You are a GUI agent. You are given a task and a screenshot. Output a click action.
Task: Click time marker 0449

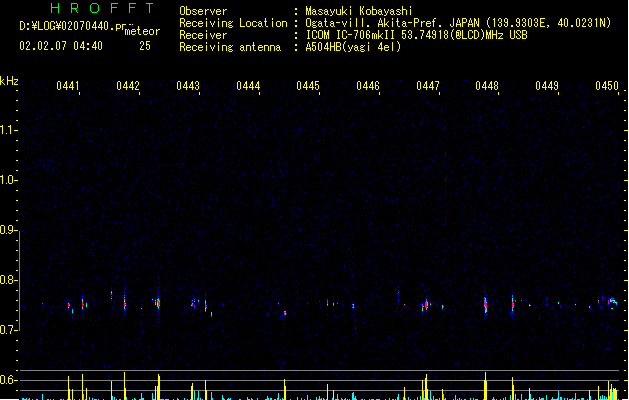pyautogui.click(x=547, y=86)
